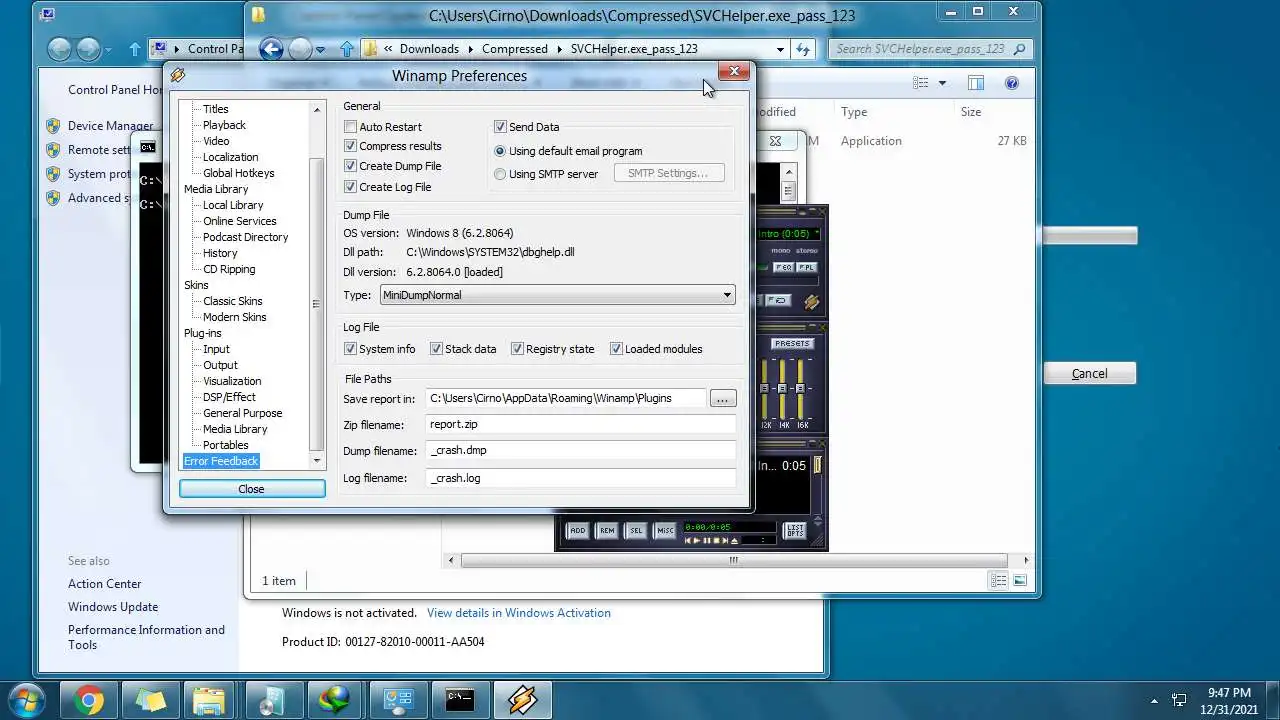Toggle the Winamp EQ window button
The width and height of the screenshot is (1280, 720).
point(783,268)
